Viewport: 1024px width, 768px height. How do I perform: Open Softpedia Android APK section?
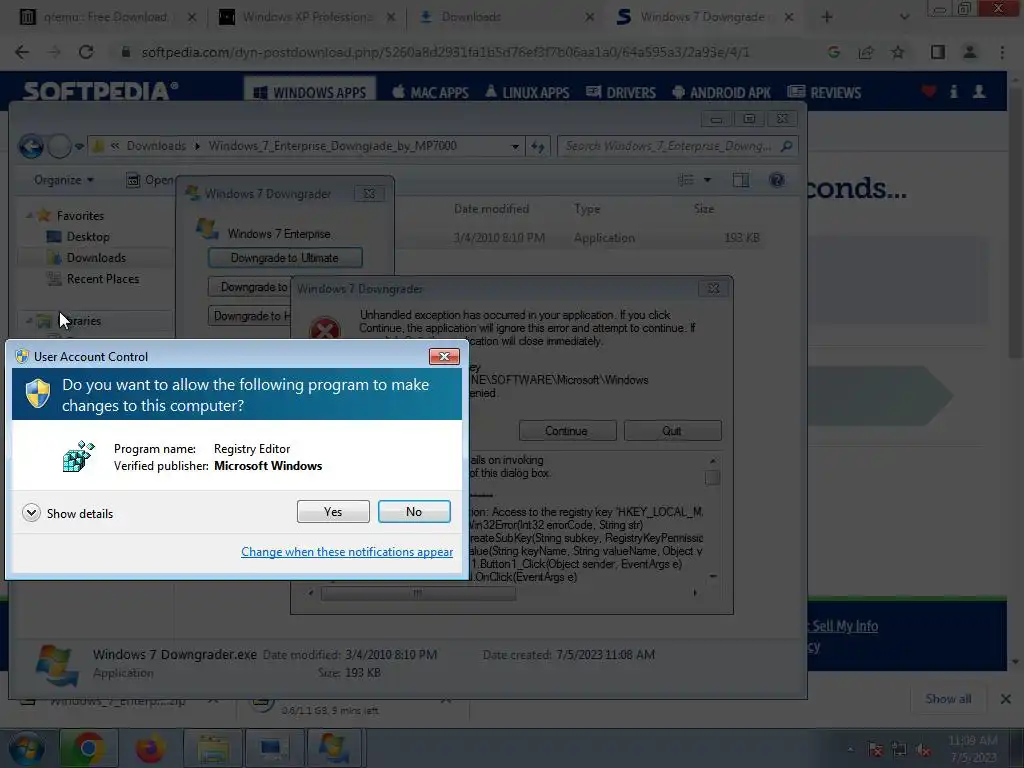tap(722, 93)
